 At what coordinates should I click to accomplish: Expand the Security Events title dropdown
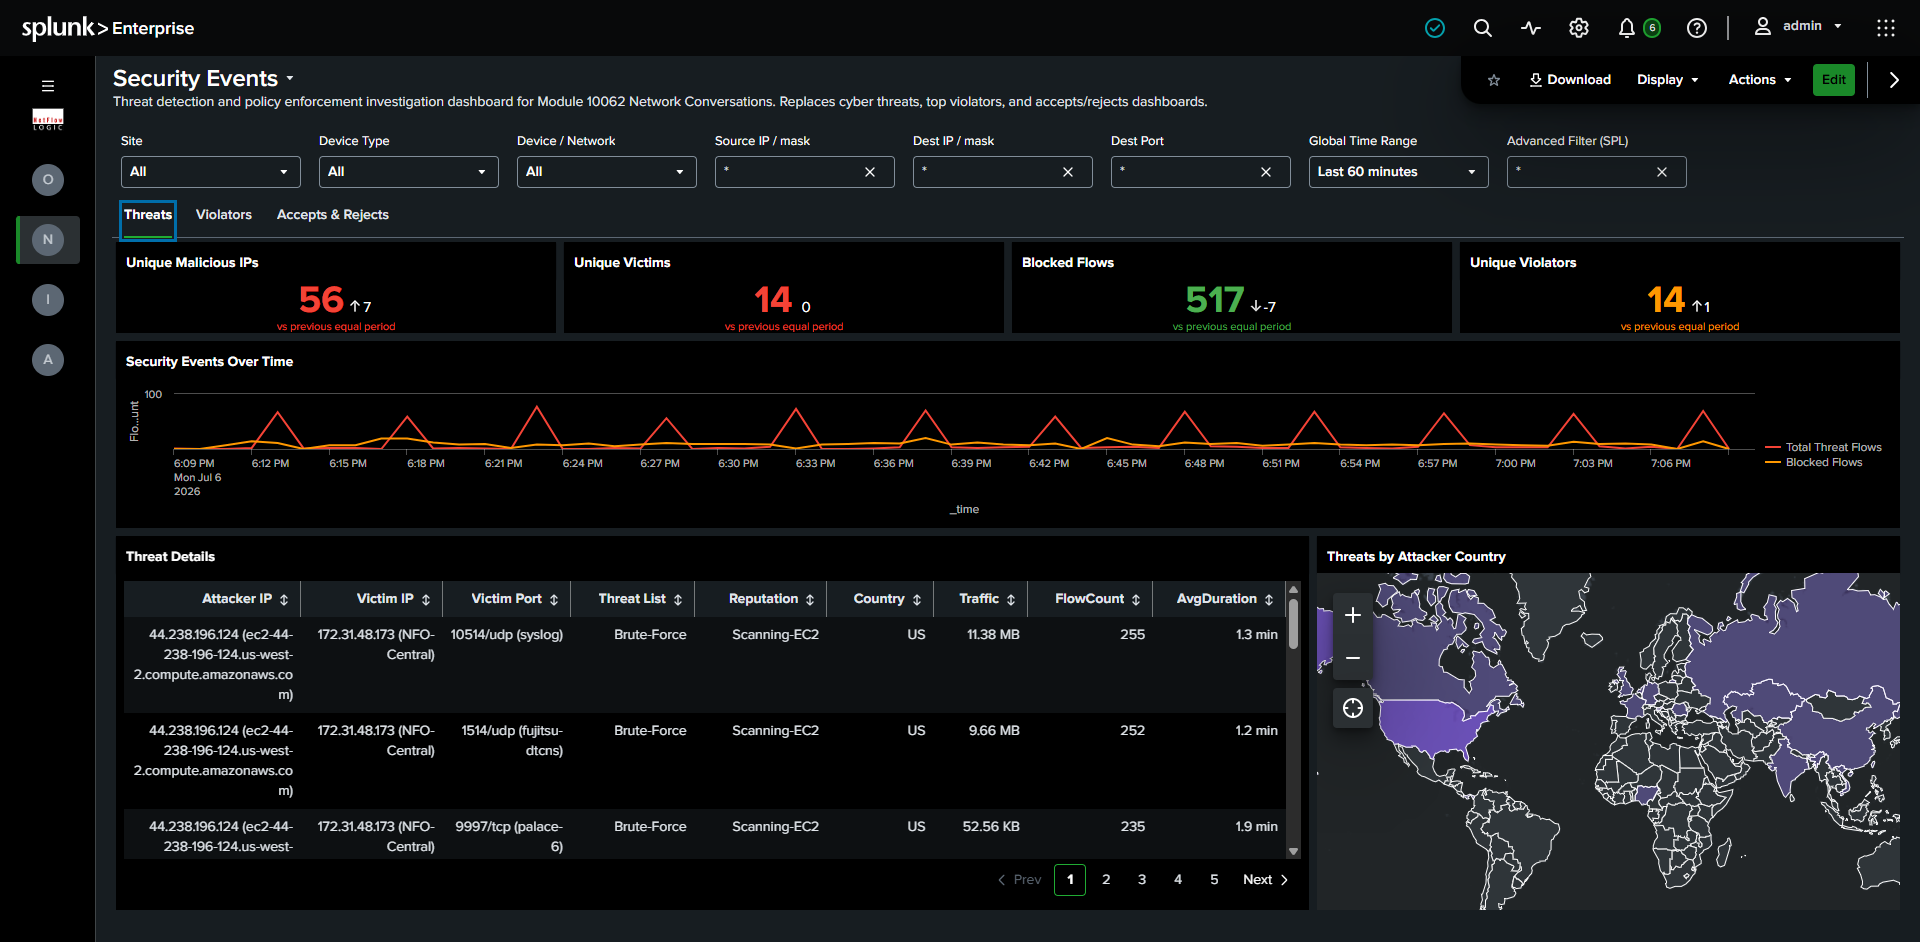(x=290, y=78)
